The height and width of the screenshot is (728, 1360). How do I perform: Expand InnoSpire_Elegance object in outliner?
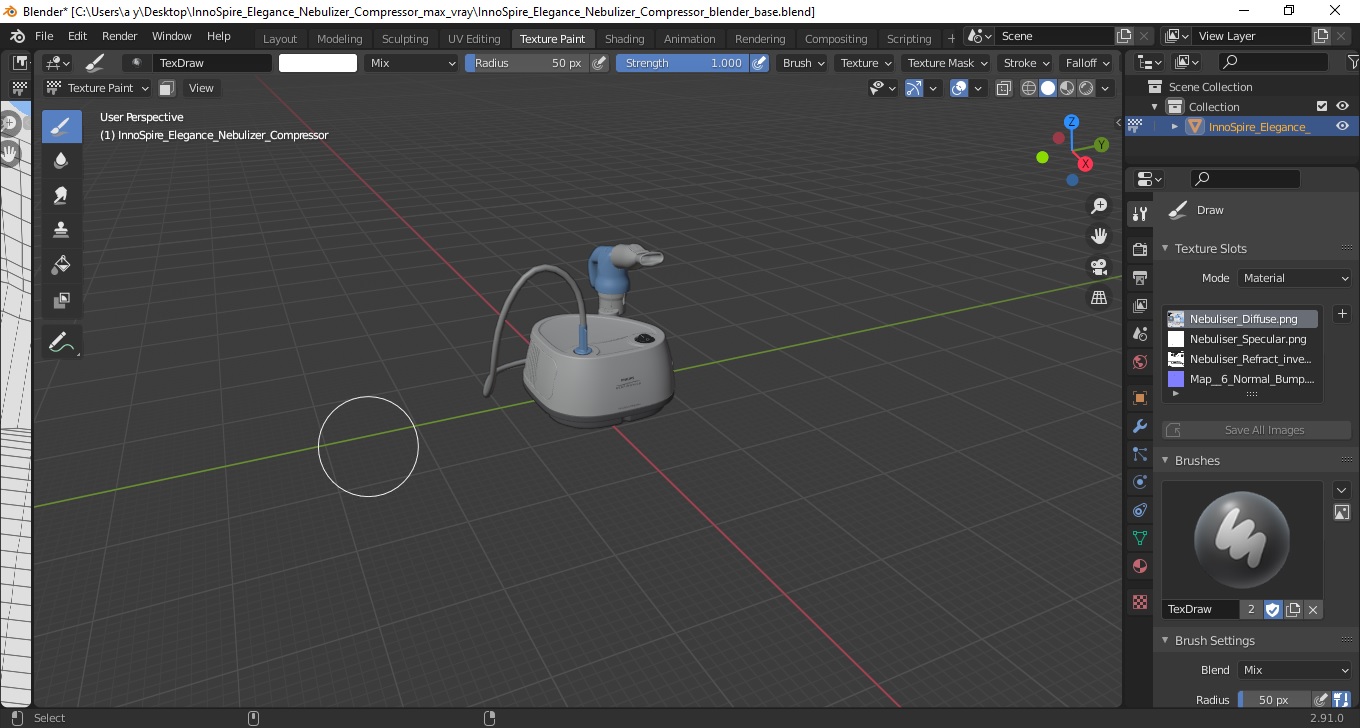1175,127
